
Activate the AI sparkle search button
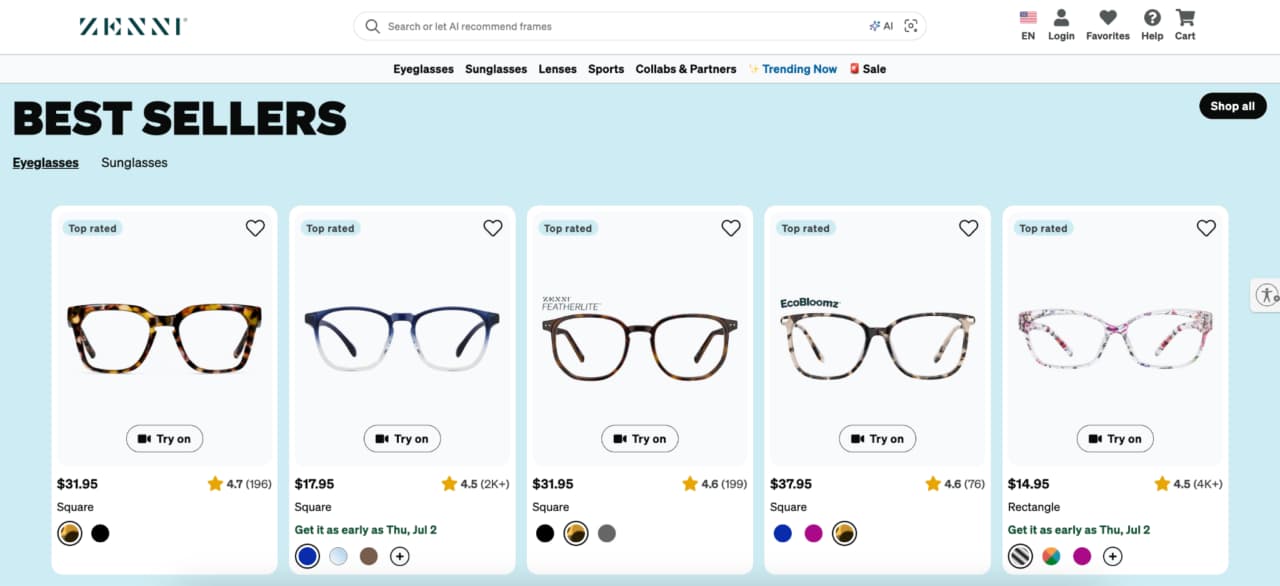(x=881, y=26)
